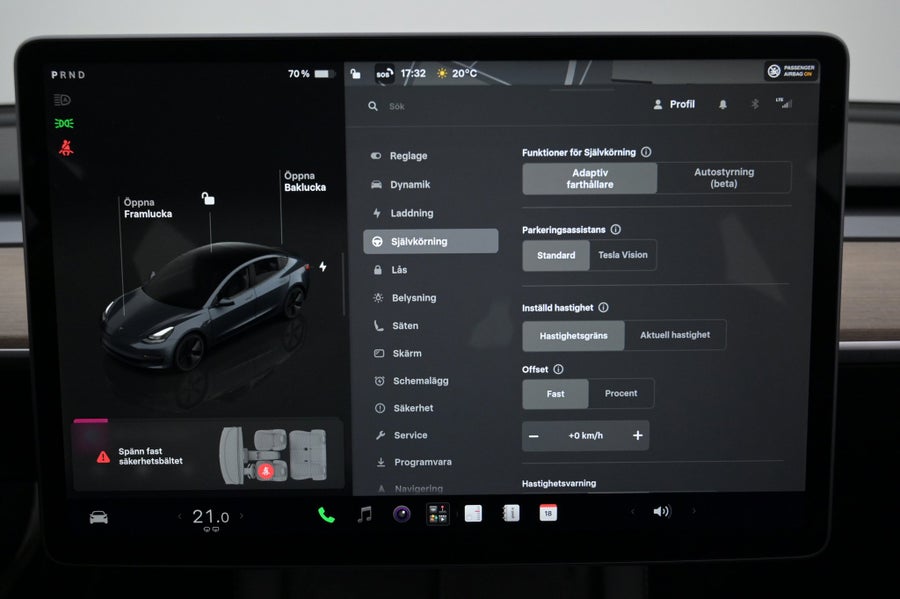Set offset mode to Fast
Image resolution: width=900 pixels, height=599 pixels.
[x=555, y=394]
